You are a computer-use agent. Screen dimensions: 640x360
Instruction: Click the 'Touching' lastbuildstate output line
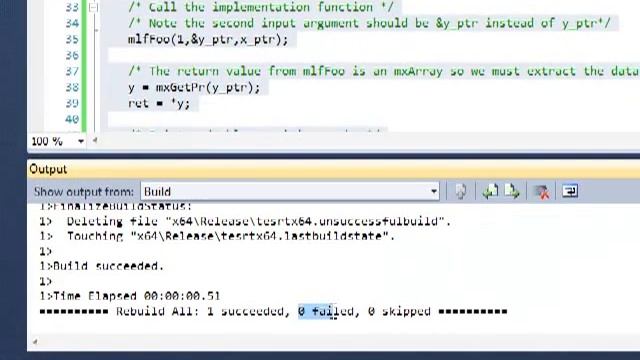pos(217,236)
